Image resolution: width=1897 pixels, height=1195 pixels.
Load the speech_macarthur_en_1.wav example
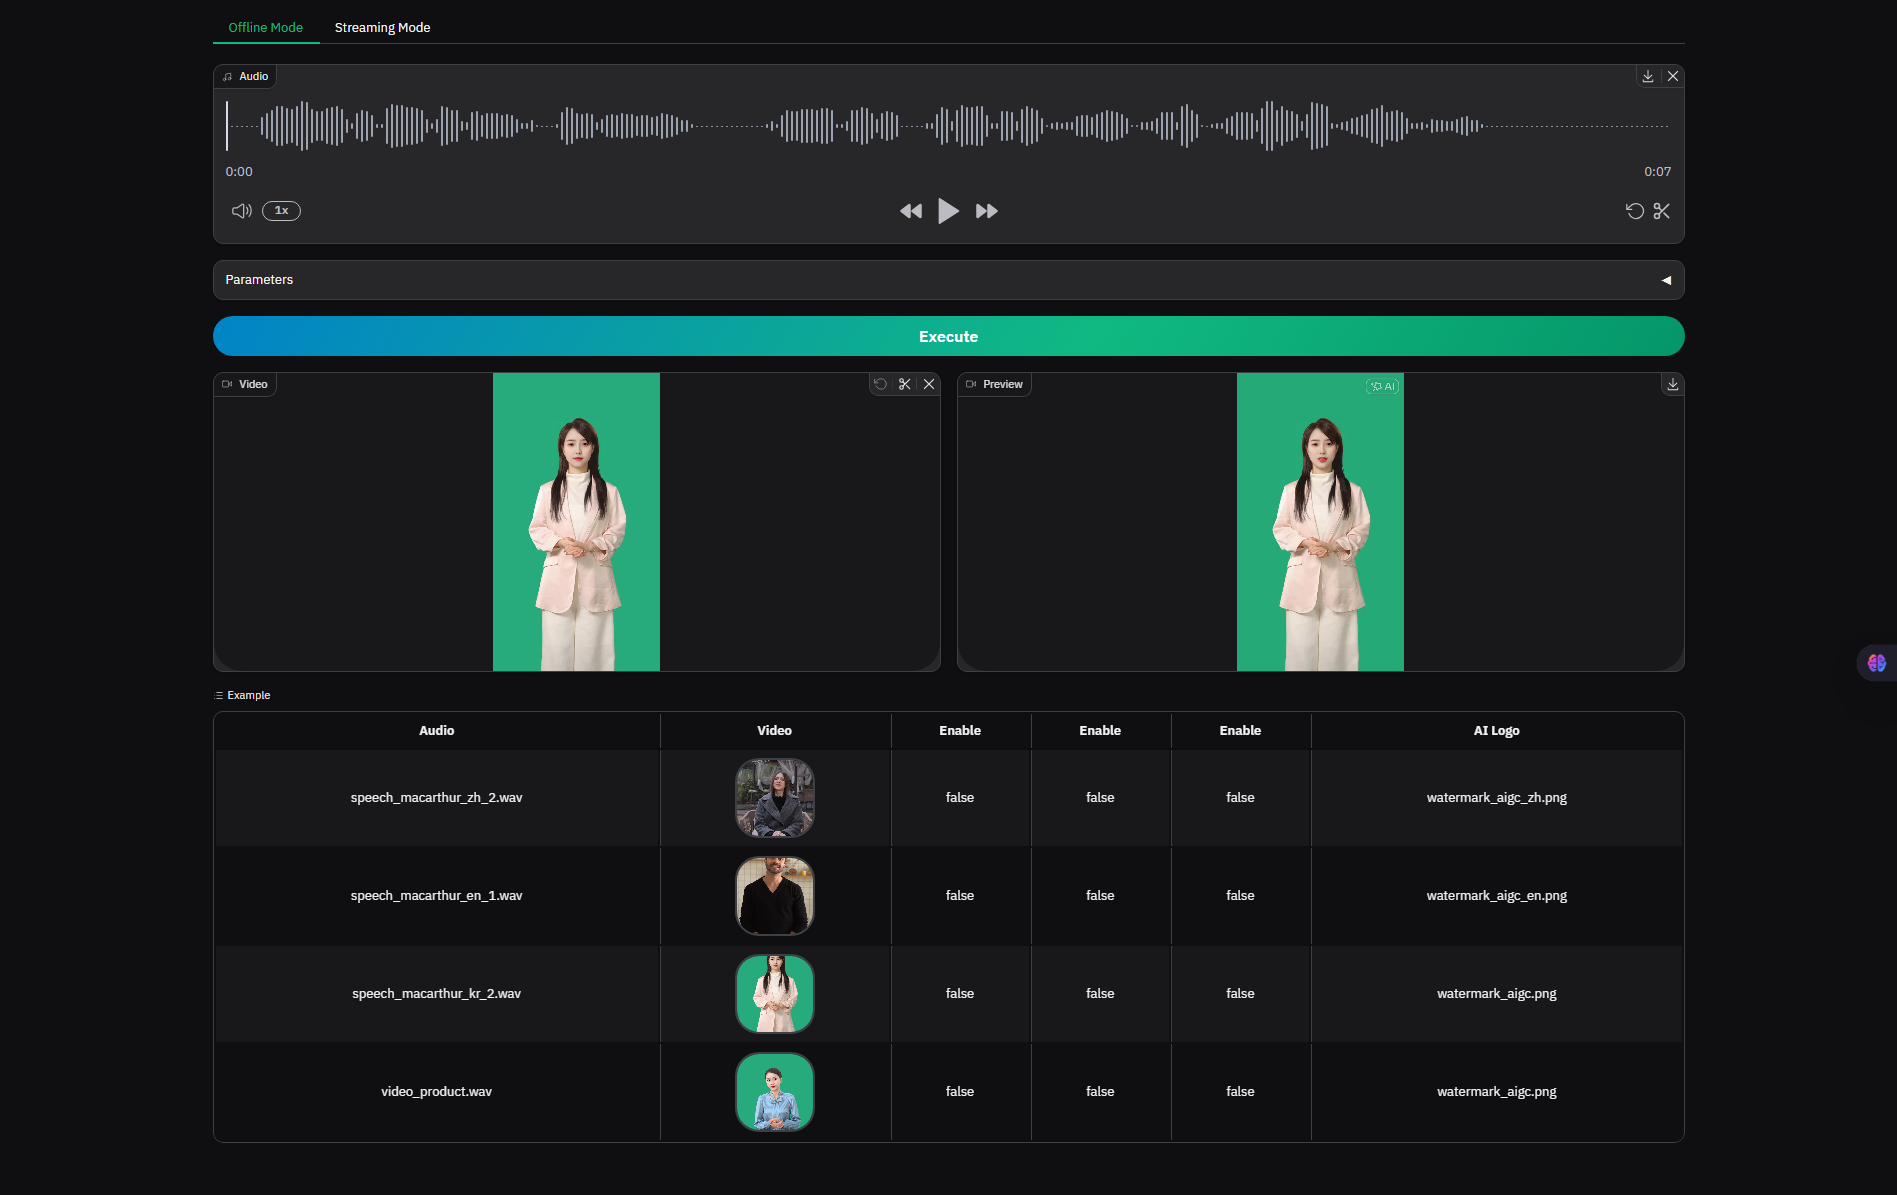click(436, 896)
